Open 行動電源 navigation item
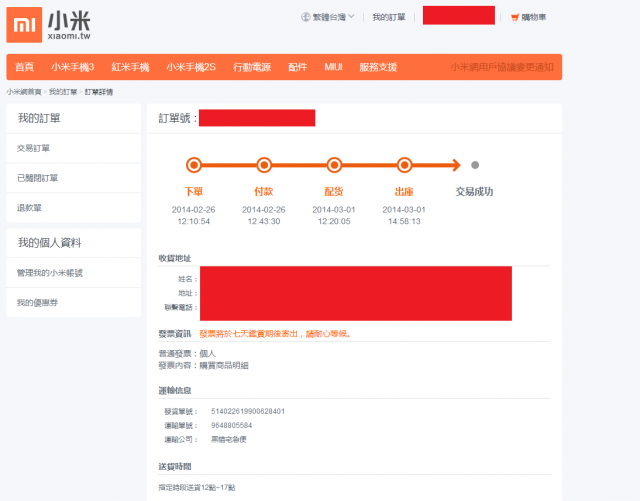640x501 pixels. [252, 67]
